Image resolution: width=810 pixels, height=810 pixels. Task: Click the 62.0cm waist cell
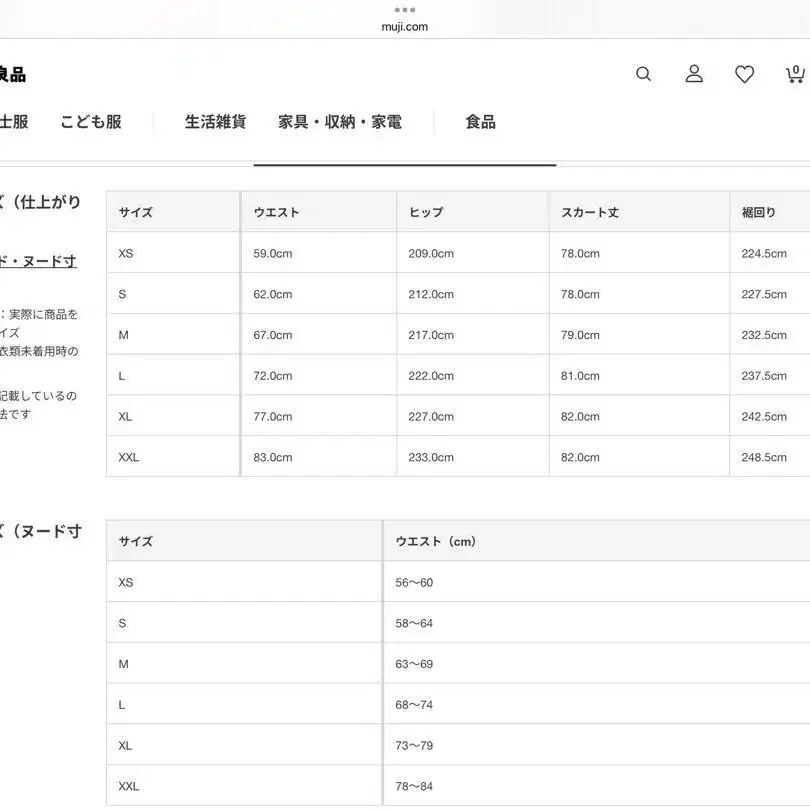click(319, 294)
